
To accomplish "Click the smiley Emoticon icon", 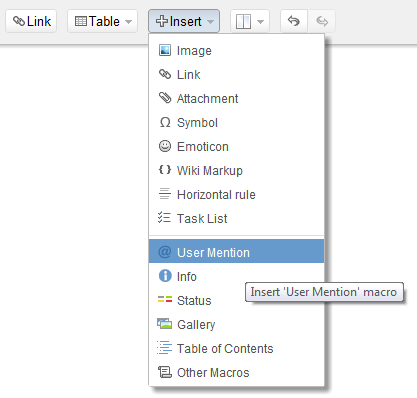I will point(165,146).
